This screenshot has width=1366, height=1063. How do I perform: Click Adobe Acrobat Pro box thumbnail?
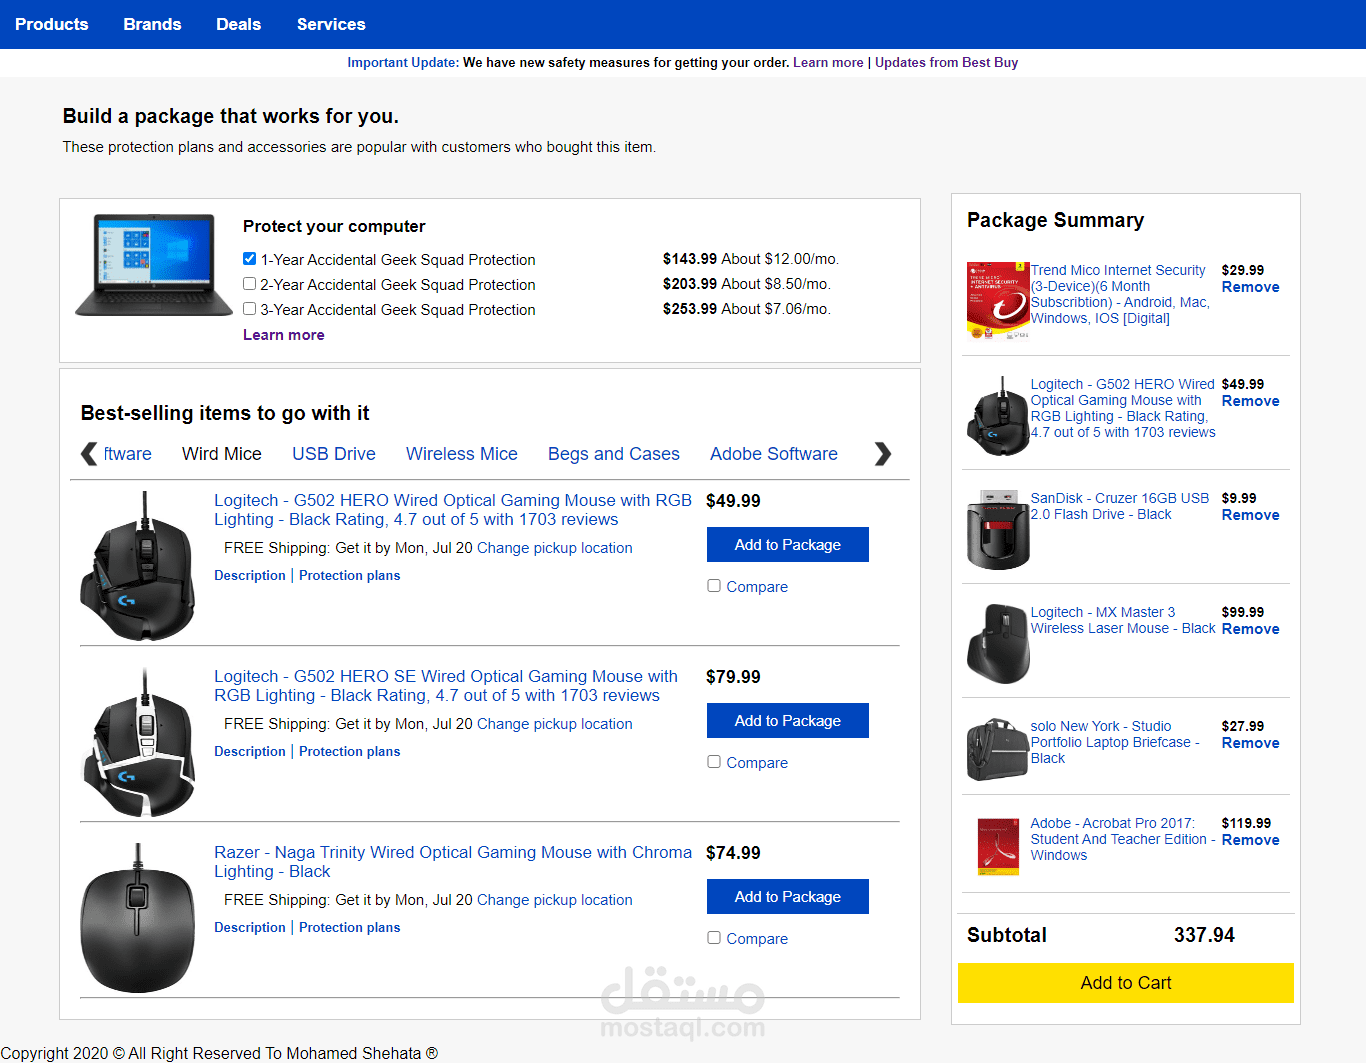[x=998, y=846]
